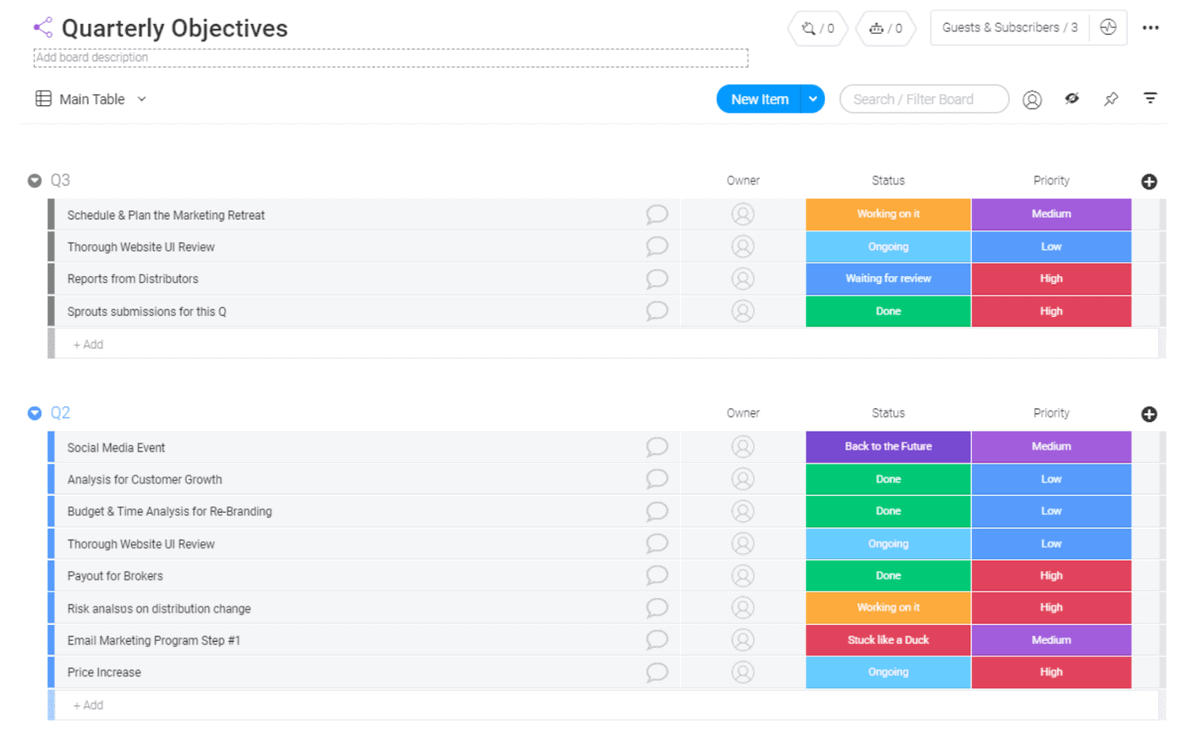Add a column to the Q3 group
This screenshot has width=1200, height=746.
[x=1149, y=181]
